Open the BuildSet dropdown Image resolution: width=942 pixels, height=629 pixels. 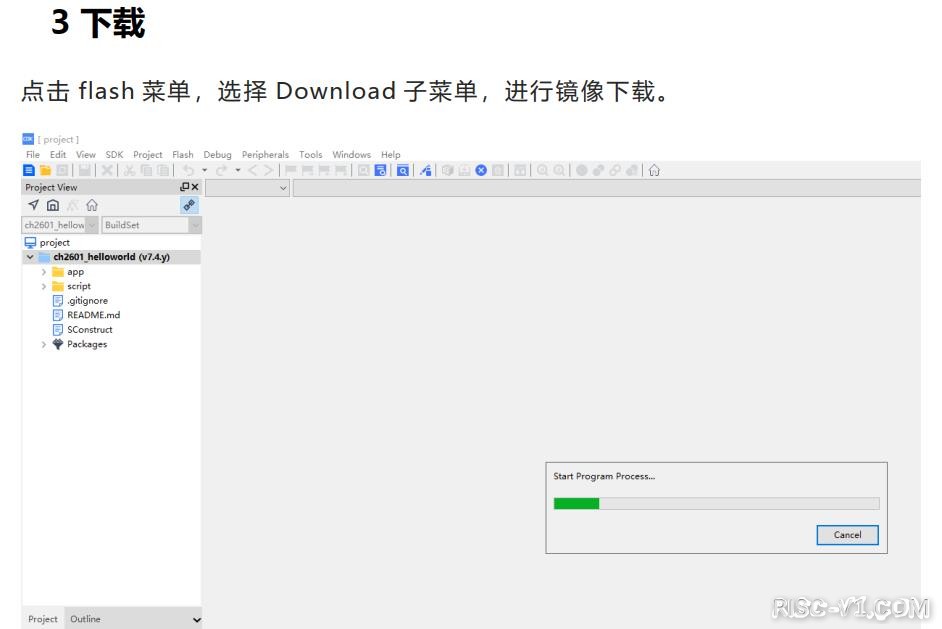pos(194,225)
